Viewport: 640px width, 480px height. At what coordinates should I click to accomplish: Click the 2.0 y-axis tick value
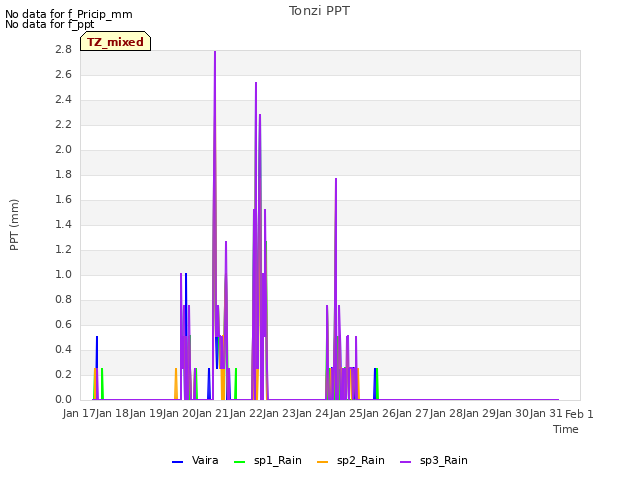click(63, 150)
